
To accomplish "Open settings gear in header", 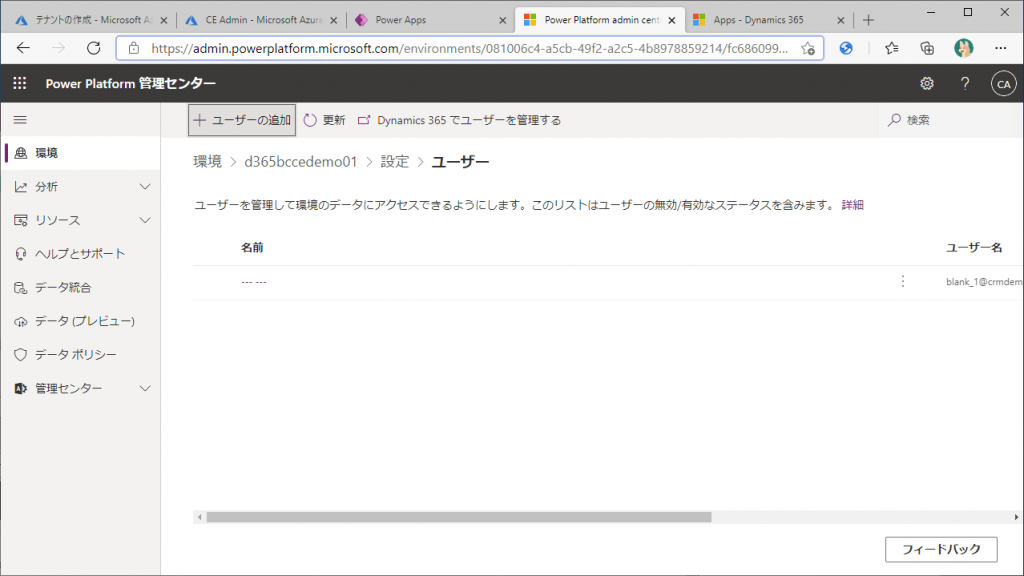I will coord(927,84).
